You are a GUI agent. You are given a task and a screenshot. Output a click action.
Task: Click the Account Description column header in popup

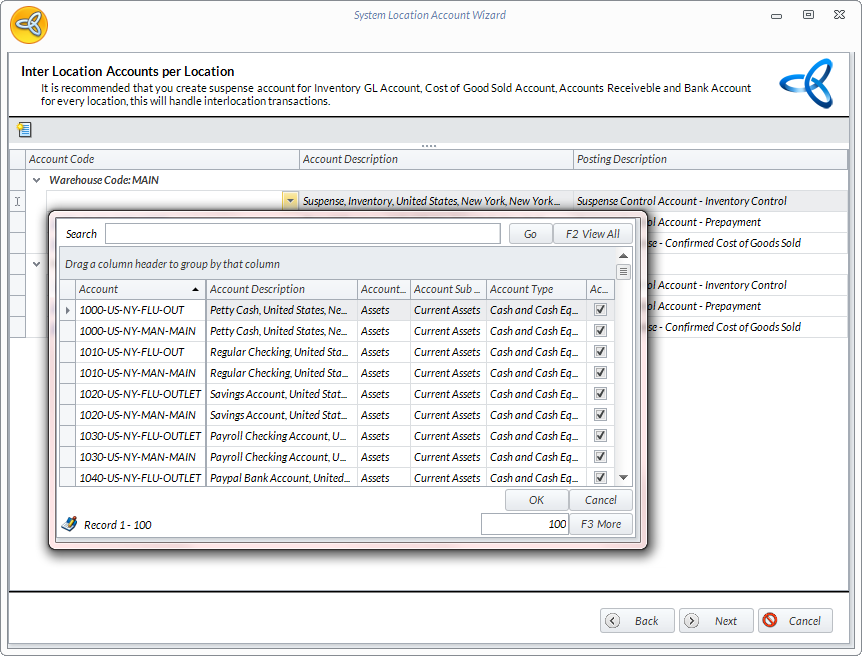(281, 289)
